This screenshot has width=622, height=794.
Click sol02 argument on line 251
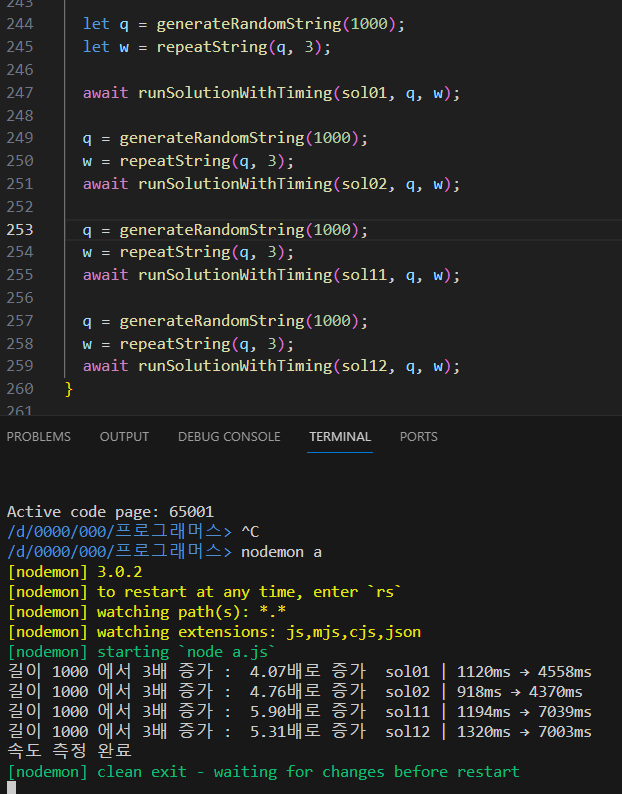[x=364, y=184]
